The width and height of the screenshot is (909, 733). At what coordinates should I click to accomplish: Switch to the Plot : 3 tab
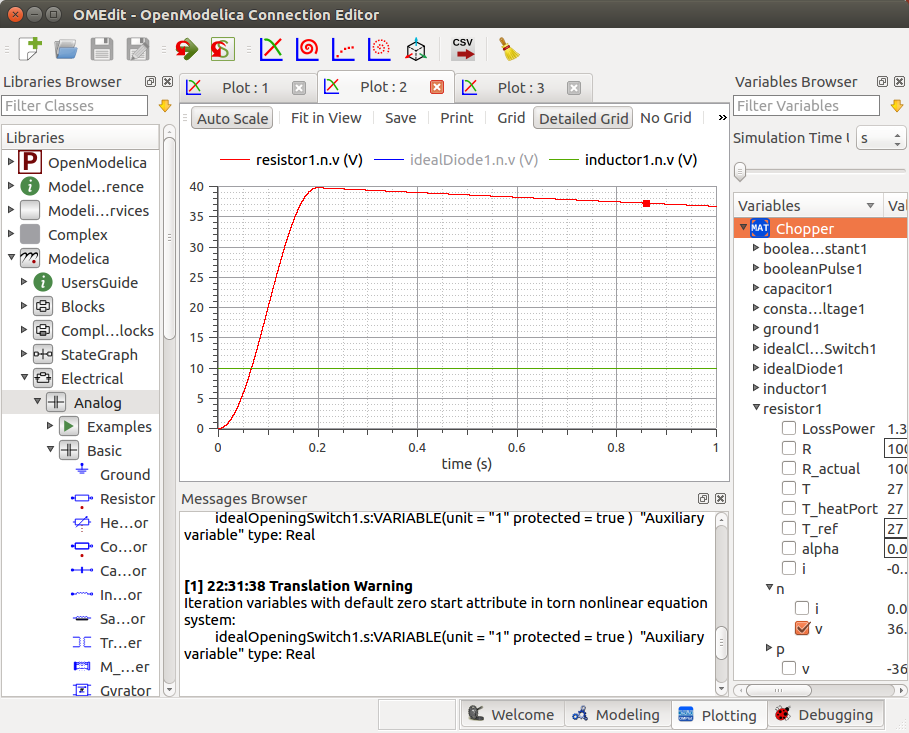pos(523,88)
